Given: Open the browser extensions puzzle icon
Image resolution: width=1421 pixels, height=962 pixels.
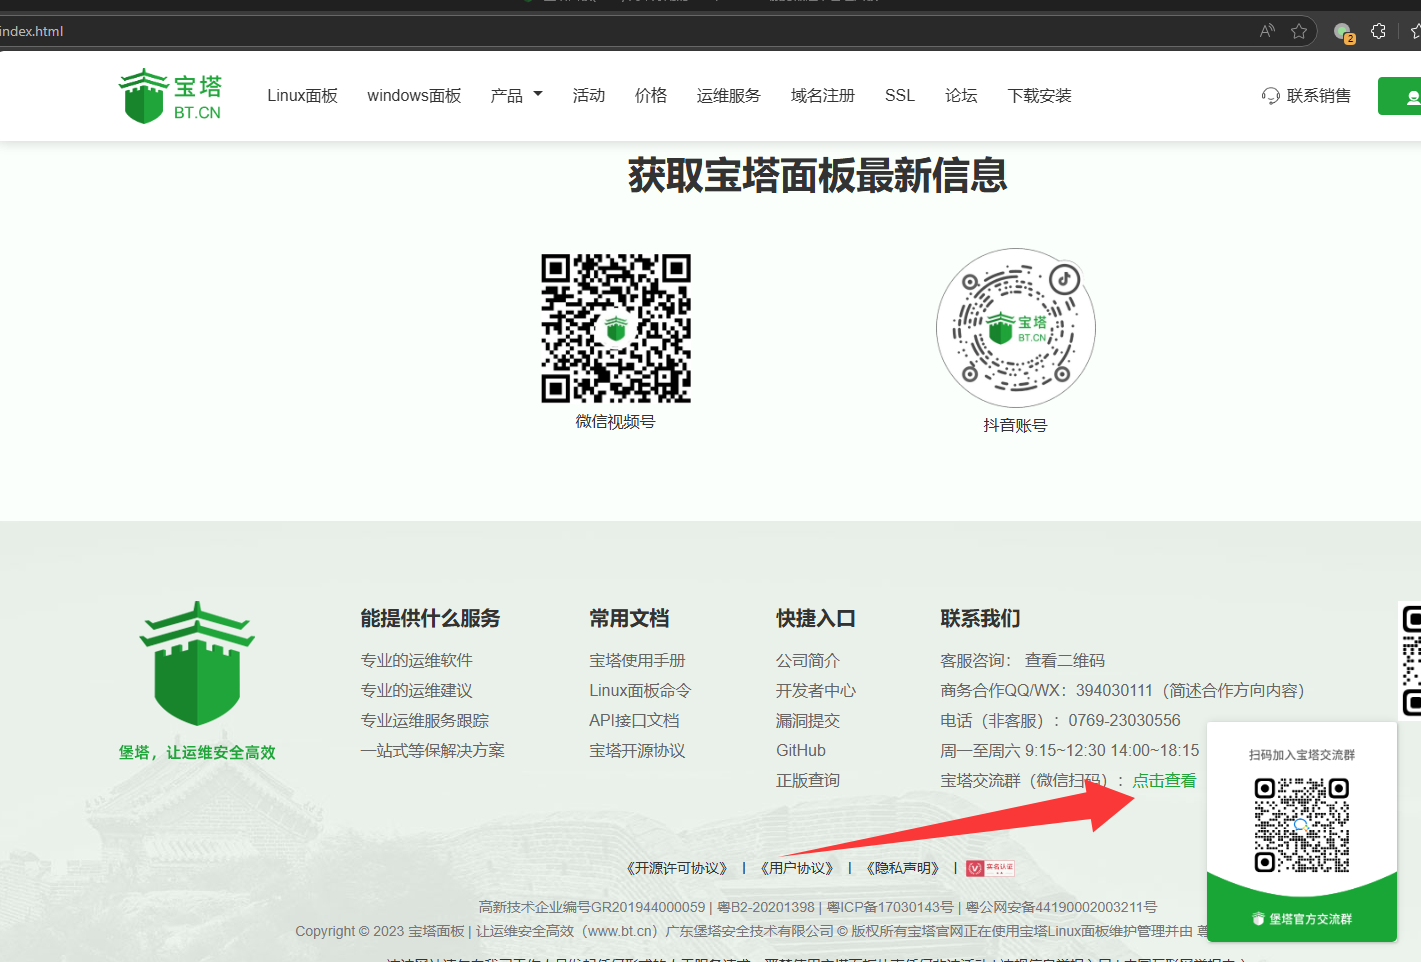Looking at the screenshot, I should 1378,31.
